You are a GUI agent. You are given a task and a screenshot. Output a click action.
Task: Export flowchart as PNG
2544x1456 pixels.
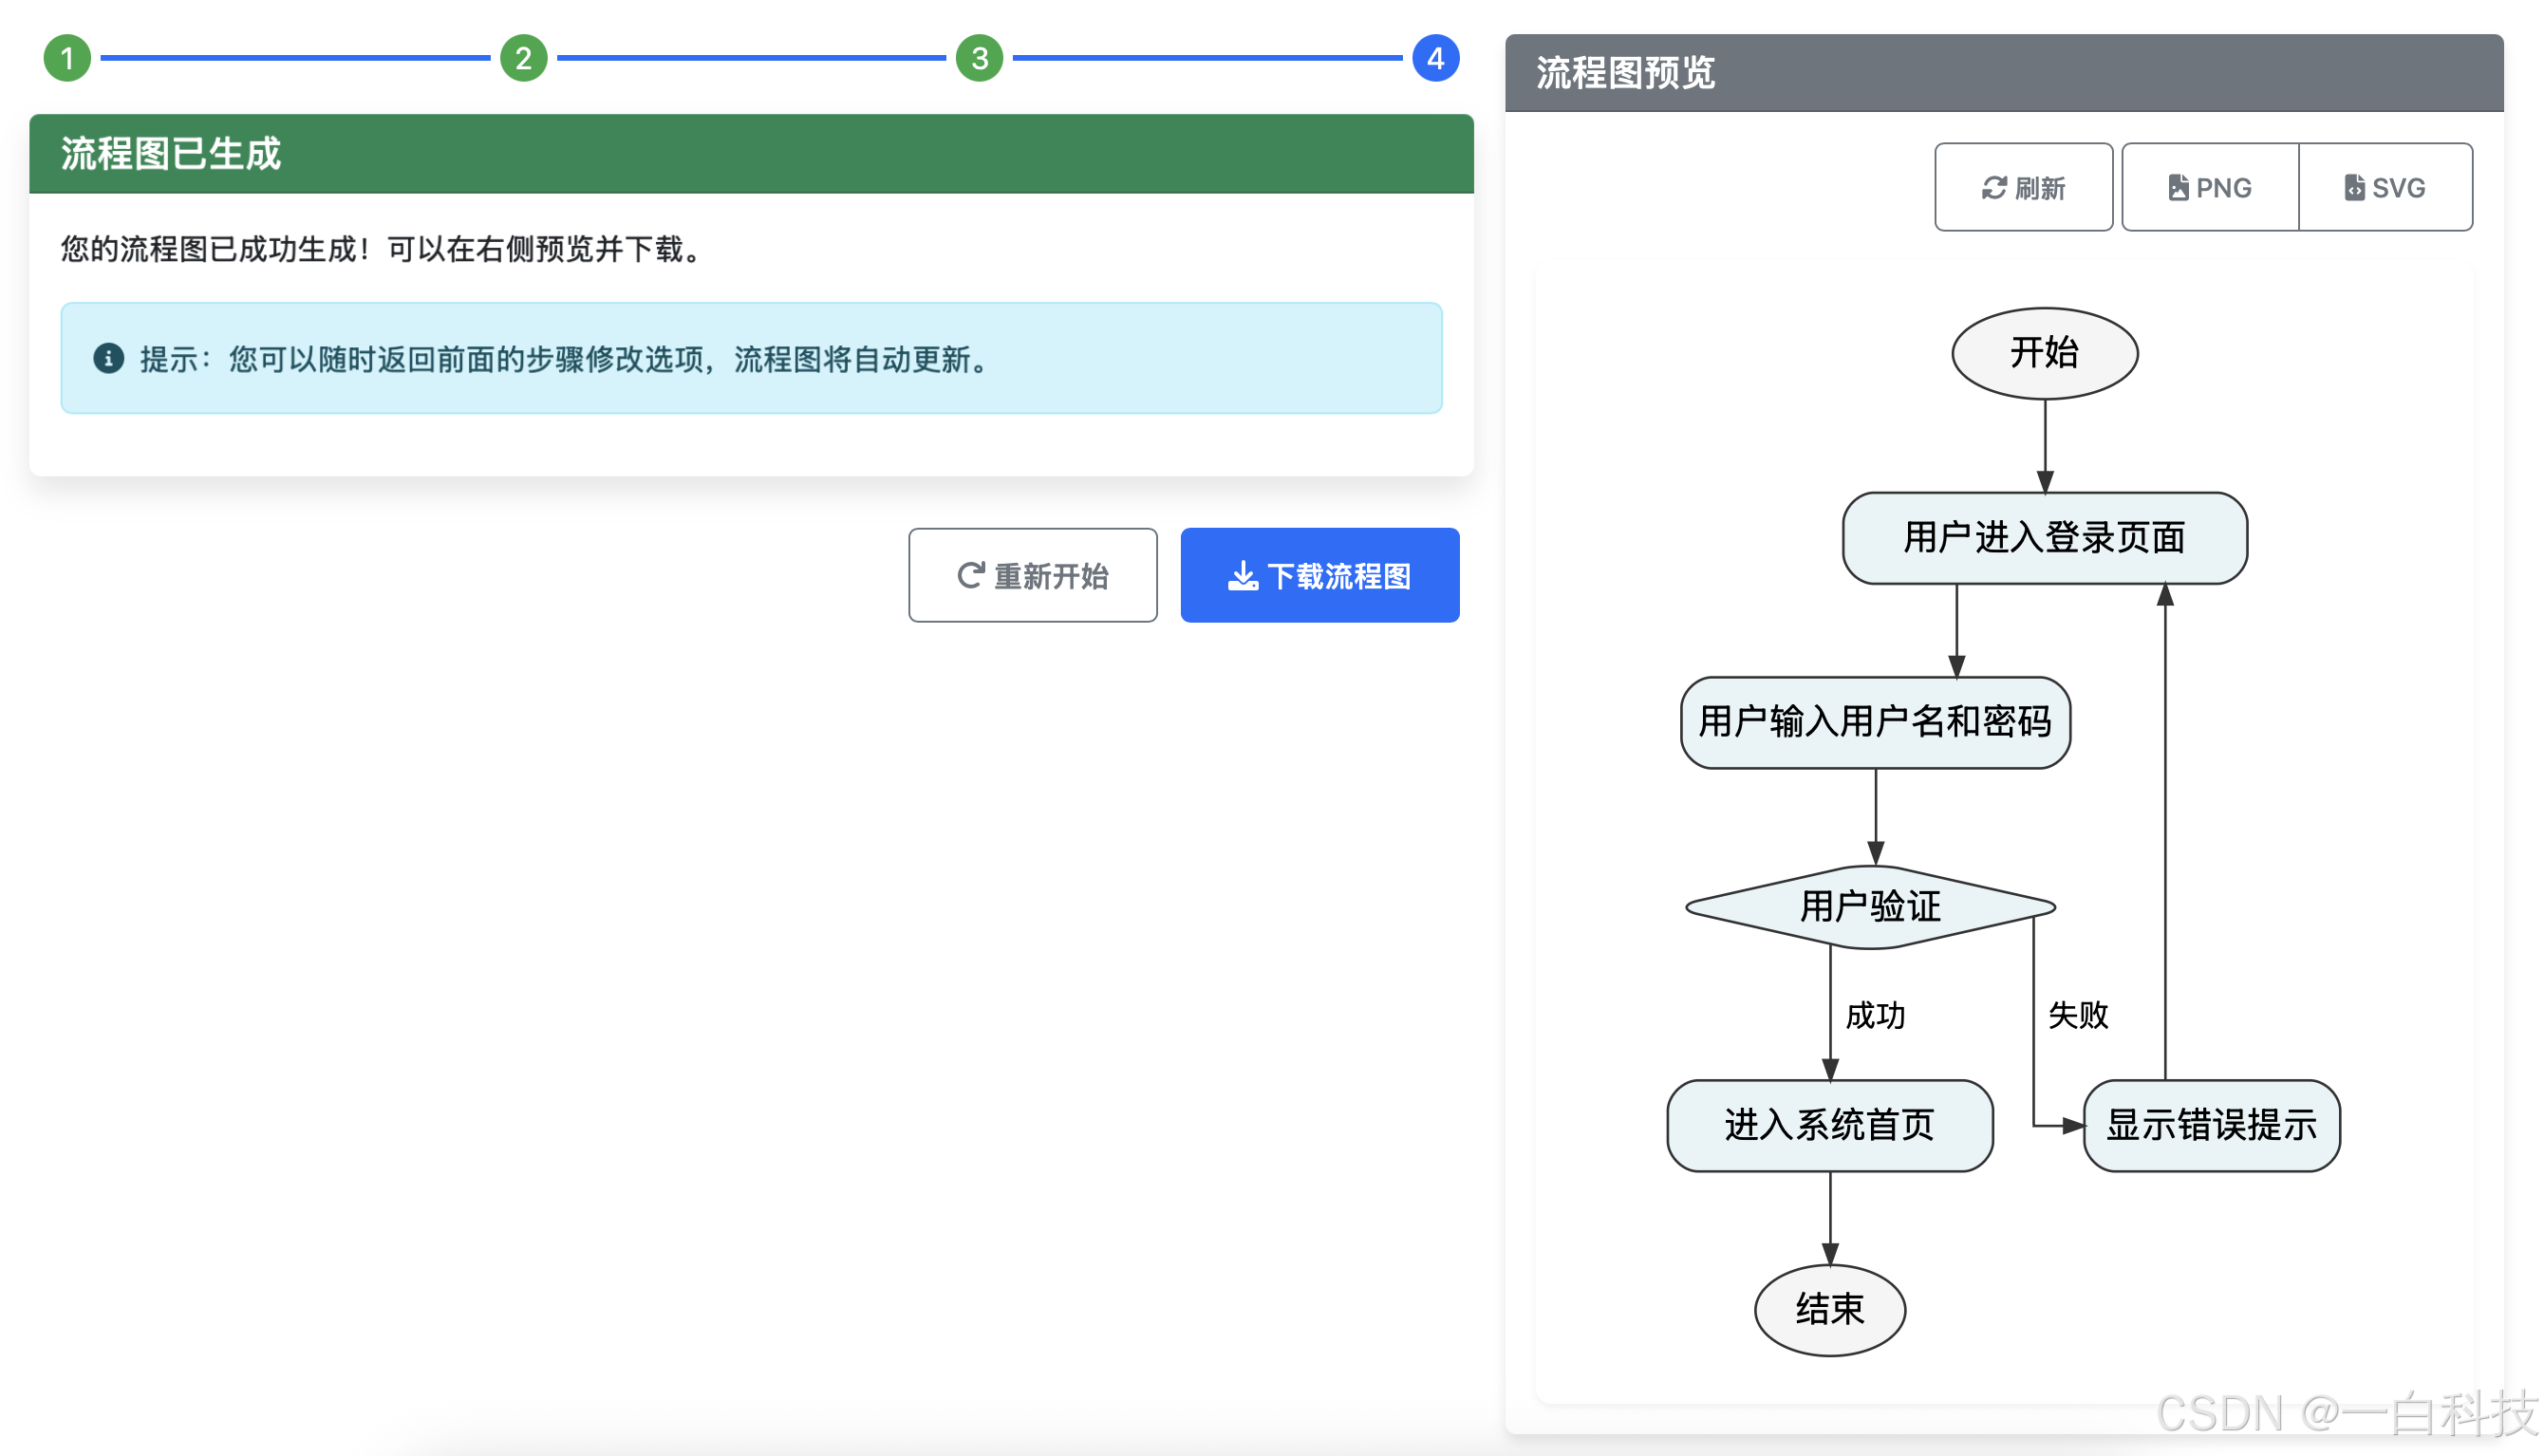(2210, 187)
